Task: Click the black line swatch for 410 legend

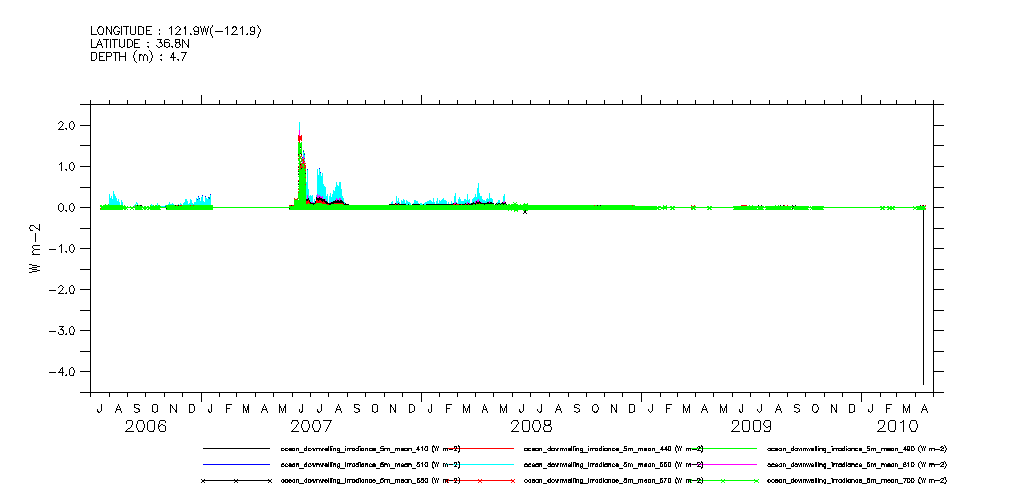Action: pos(237,449)
